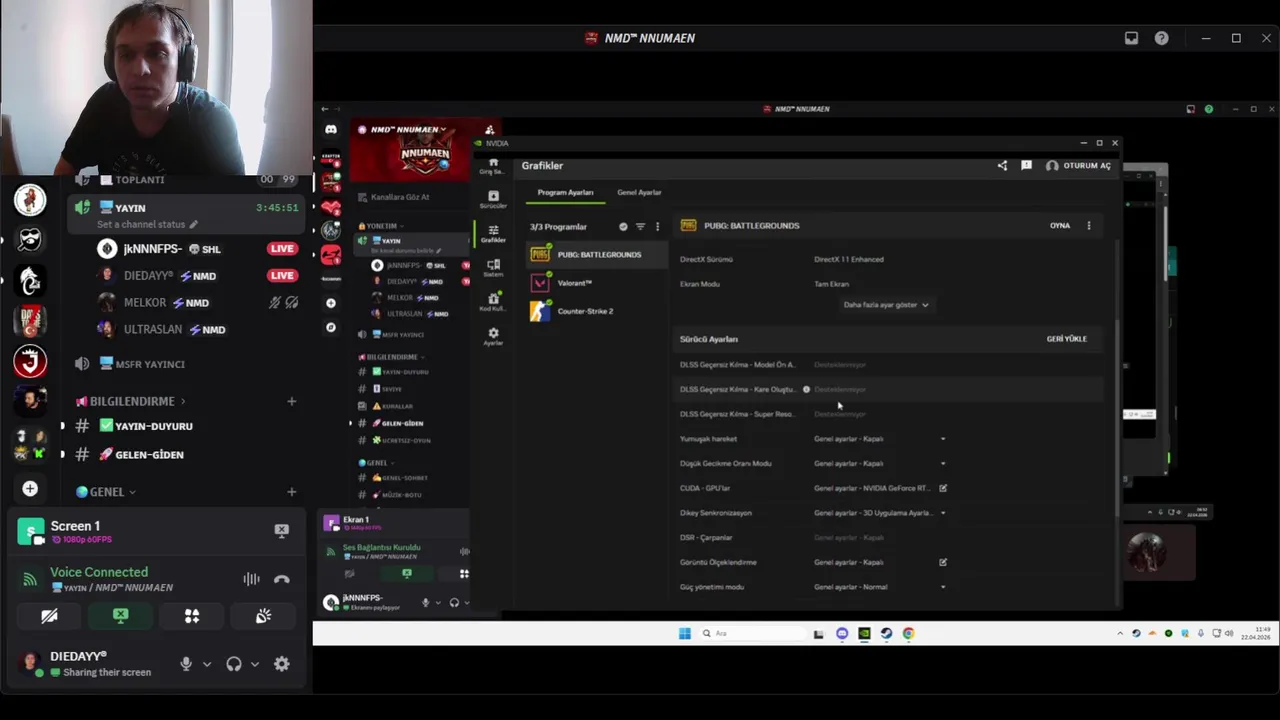Edit CUDA - GPU'lar setting

943,488
